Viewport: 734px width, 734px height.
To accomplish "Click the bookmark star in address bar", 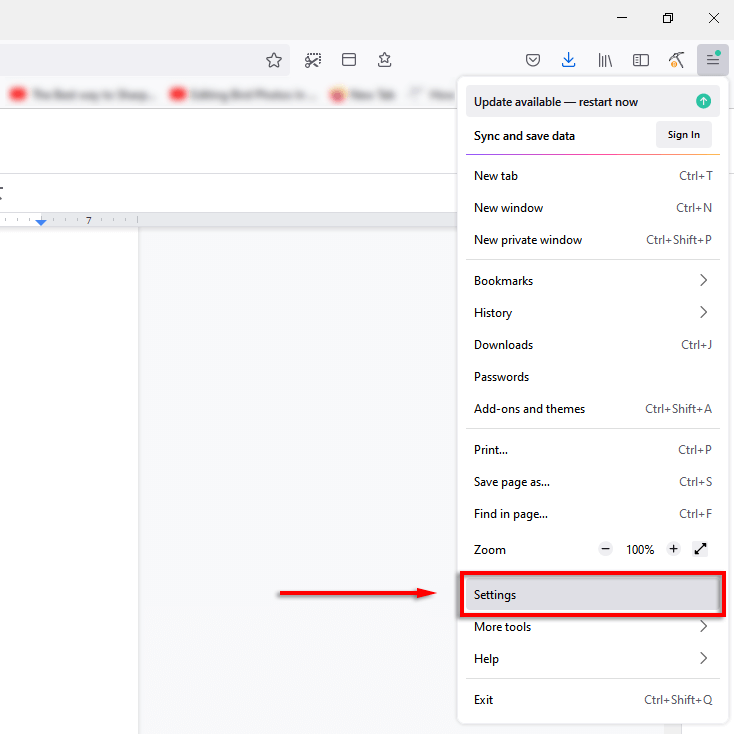I will click(x=274, y=60).
